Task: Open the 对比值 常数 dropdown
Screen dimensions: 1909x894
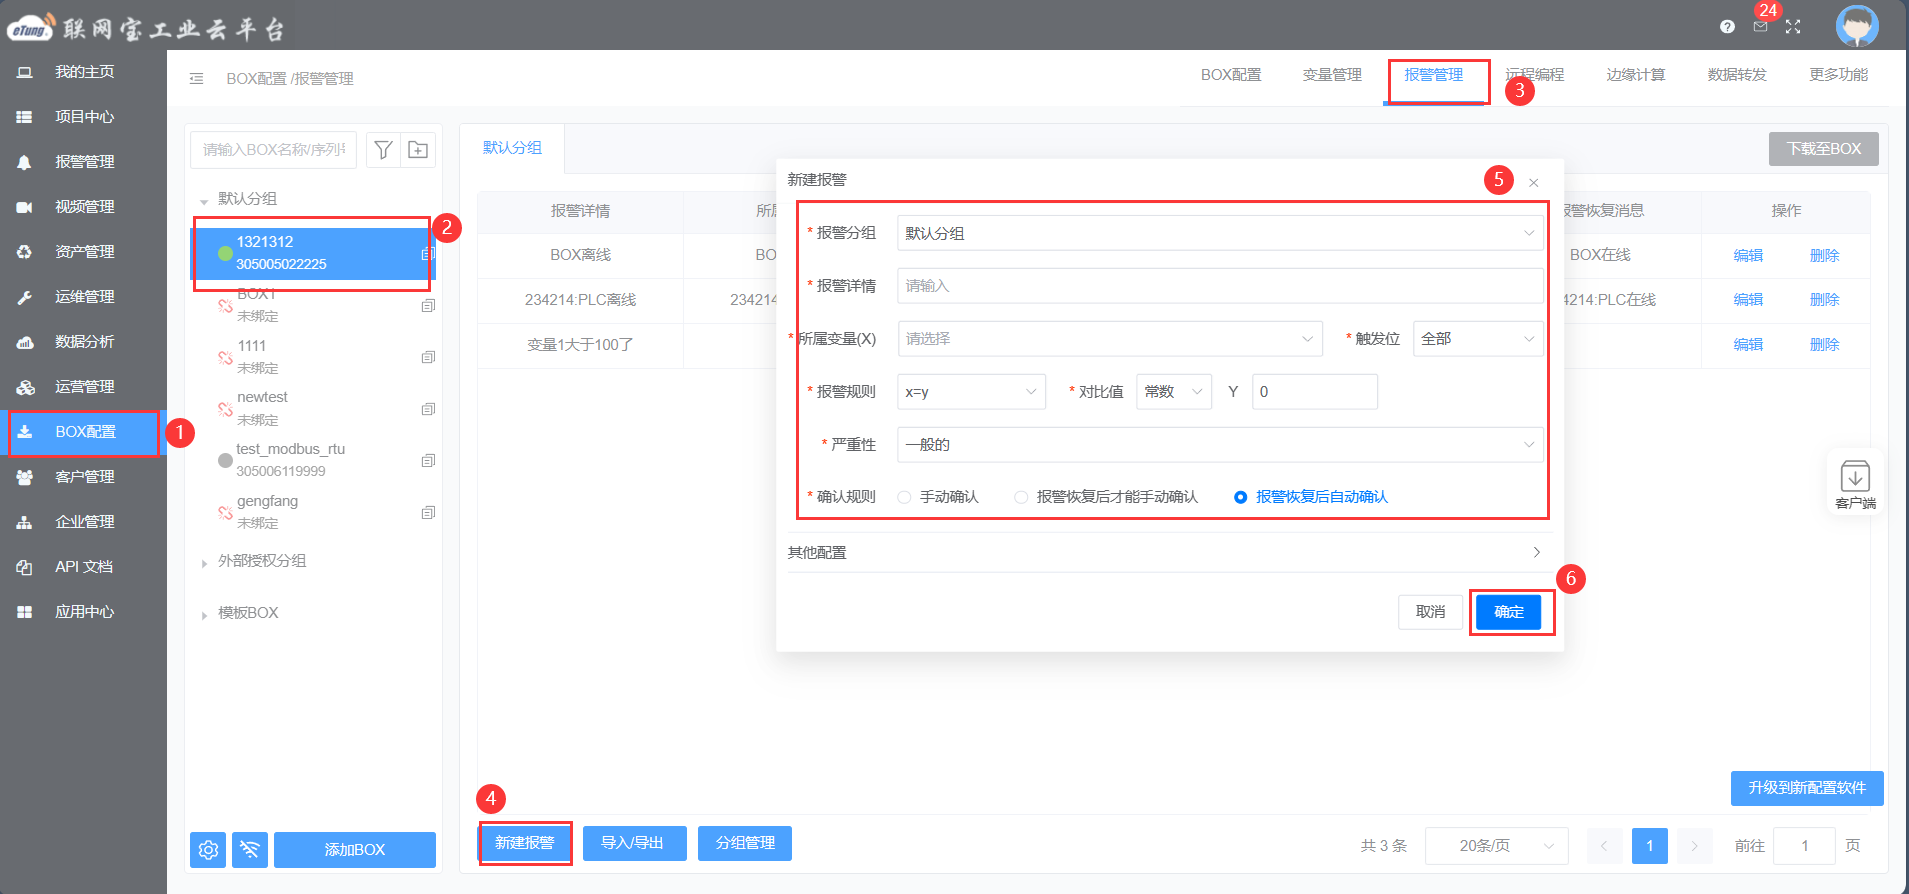Action: click(x=1174, y=392)
